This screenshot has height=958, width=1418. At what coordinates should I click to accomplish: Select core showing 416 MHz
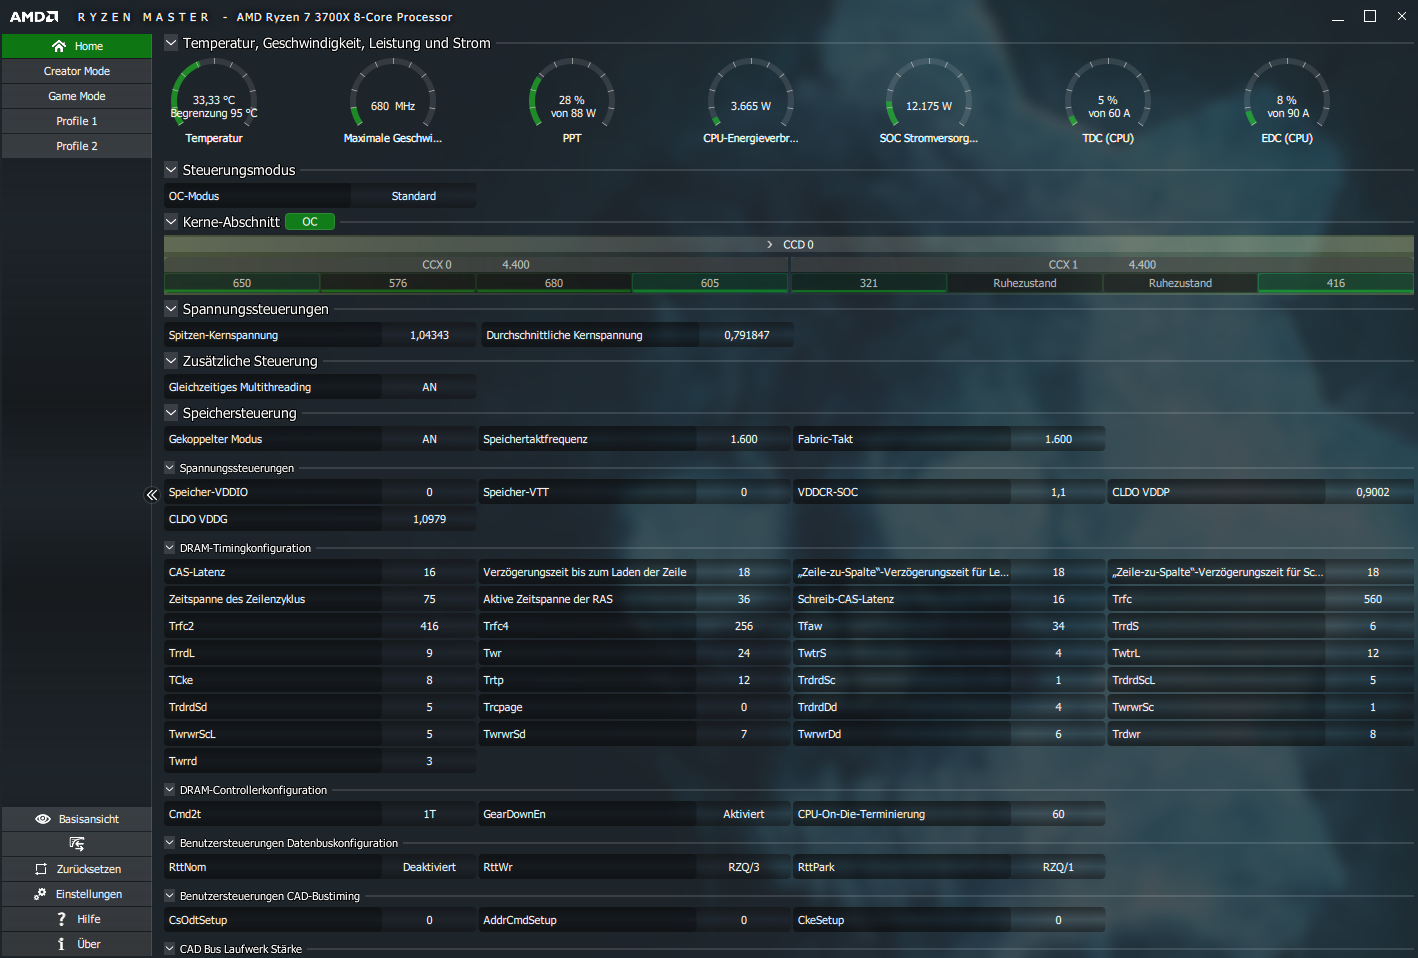tap(1336, 283)
